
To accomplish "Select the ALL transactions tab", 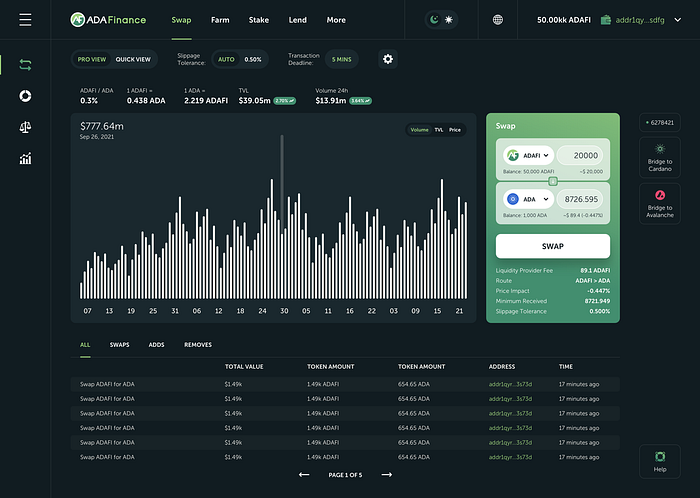I will 85,344.
